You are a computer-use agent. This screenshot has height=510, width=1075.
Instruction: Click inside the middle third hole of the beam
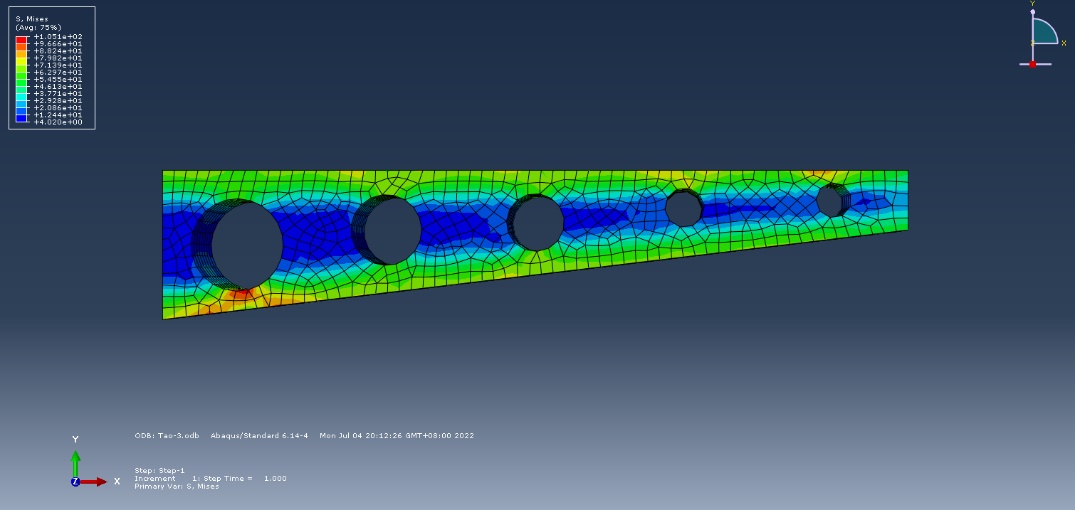tap(538, 223)
